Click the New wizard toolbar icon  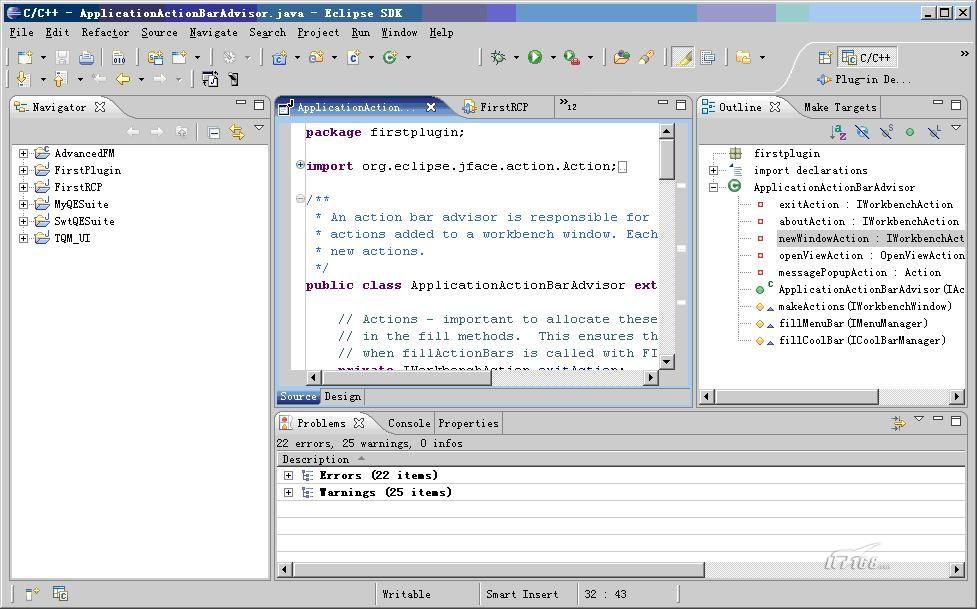[25, 58]
